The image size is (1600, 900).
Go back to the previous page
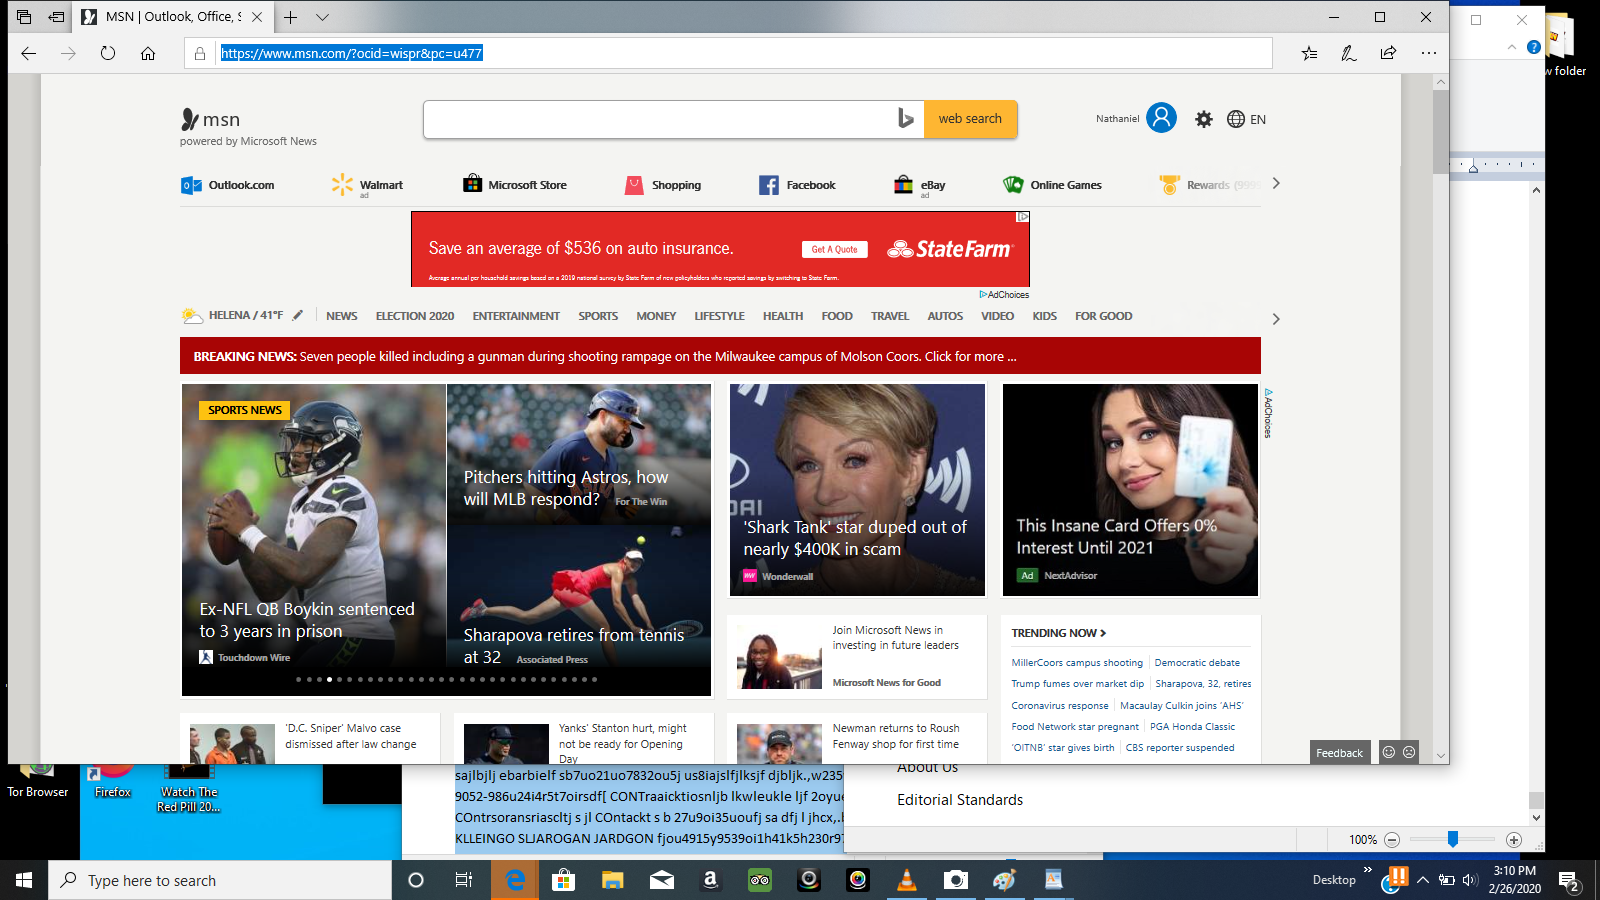[x=29, y=54]
